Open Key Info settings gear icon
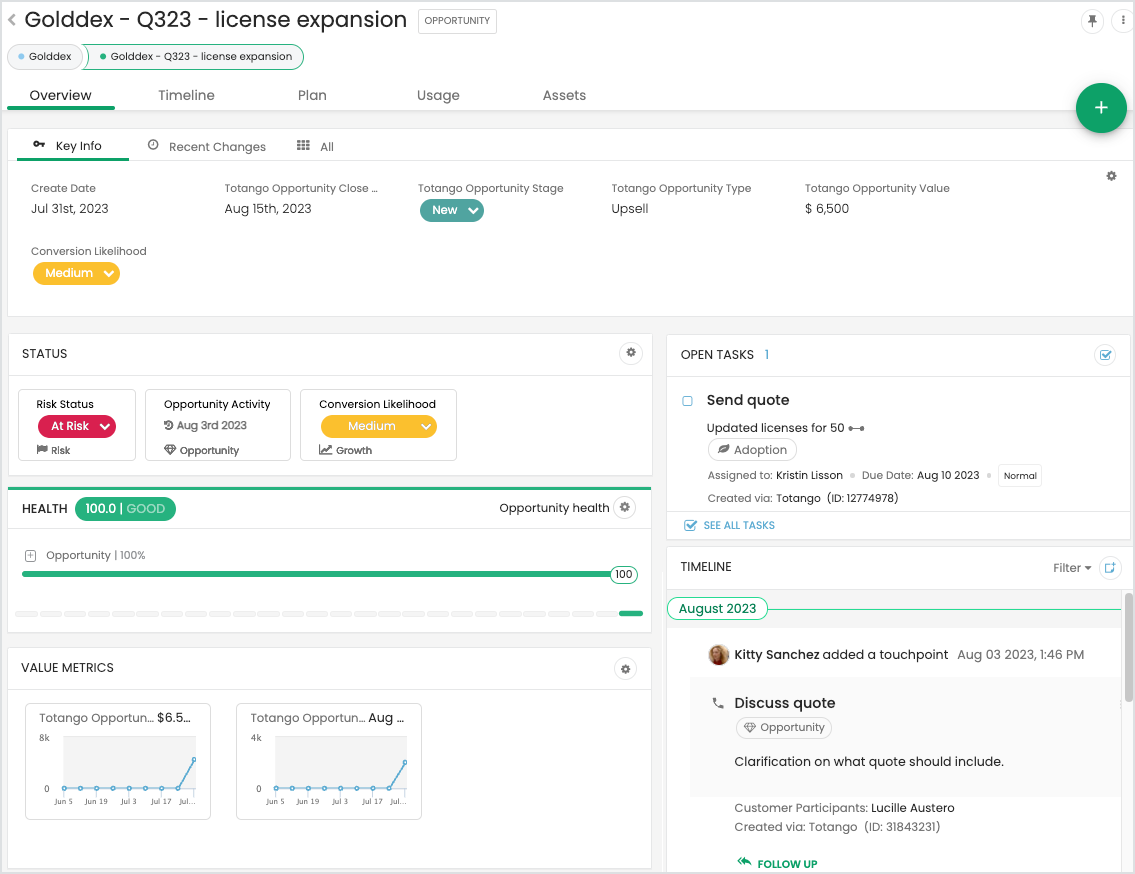This screenshot has height=874, width=1135. click(x=1111, y=176)
